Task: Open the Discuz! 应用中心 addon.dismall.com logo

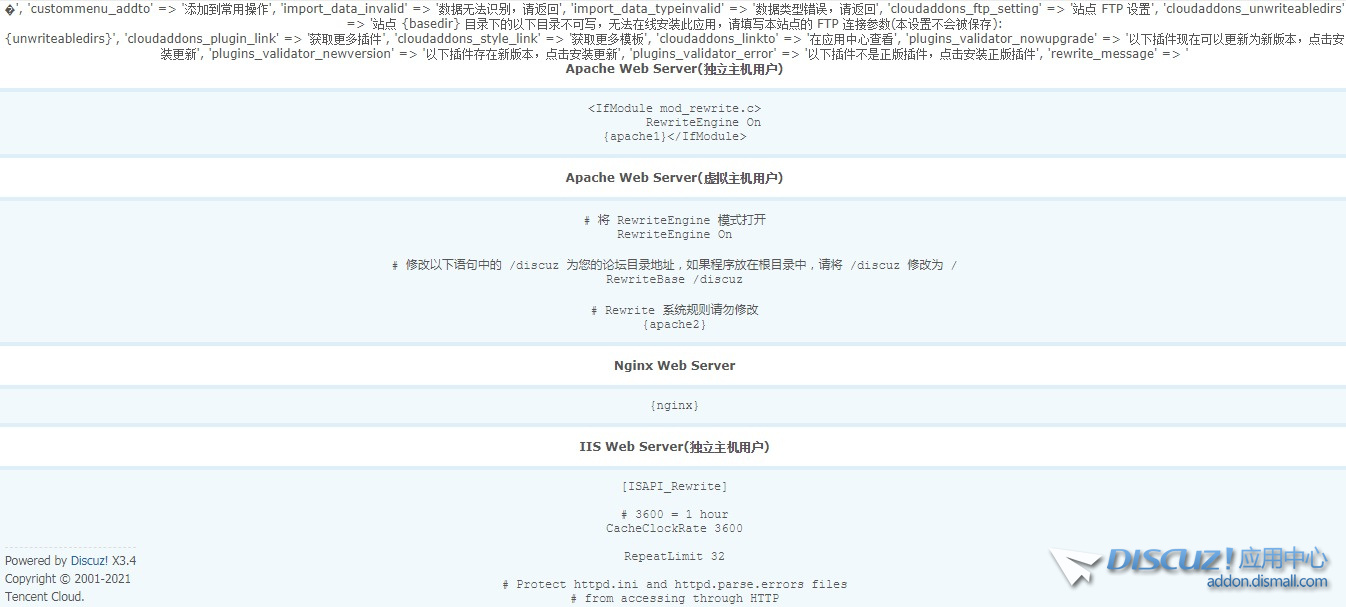Action: click(1190, 567)
